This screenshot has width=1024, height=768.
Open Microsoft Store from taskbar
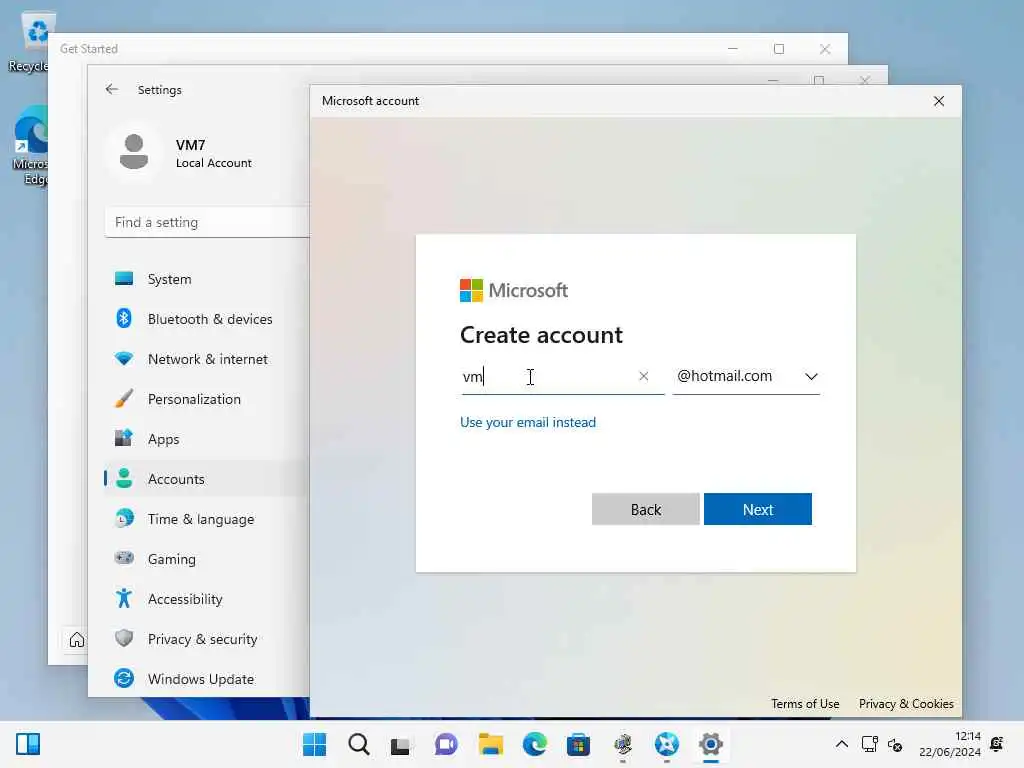(x=579, y=744)
